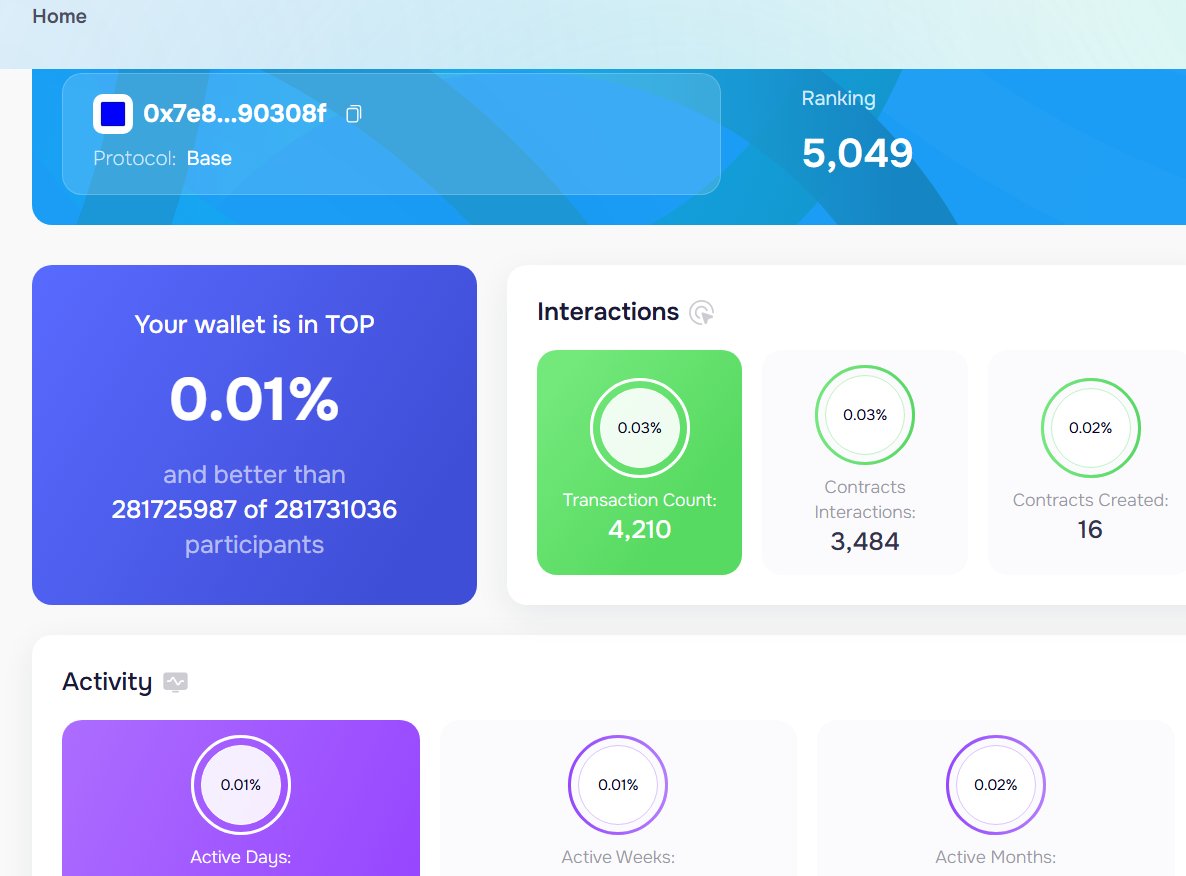Viewport: 1186px width, 876px height.
Task: Click the large 0.01% top percentage
Action: coord(254,399)
